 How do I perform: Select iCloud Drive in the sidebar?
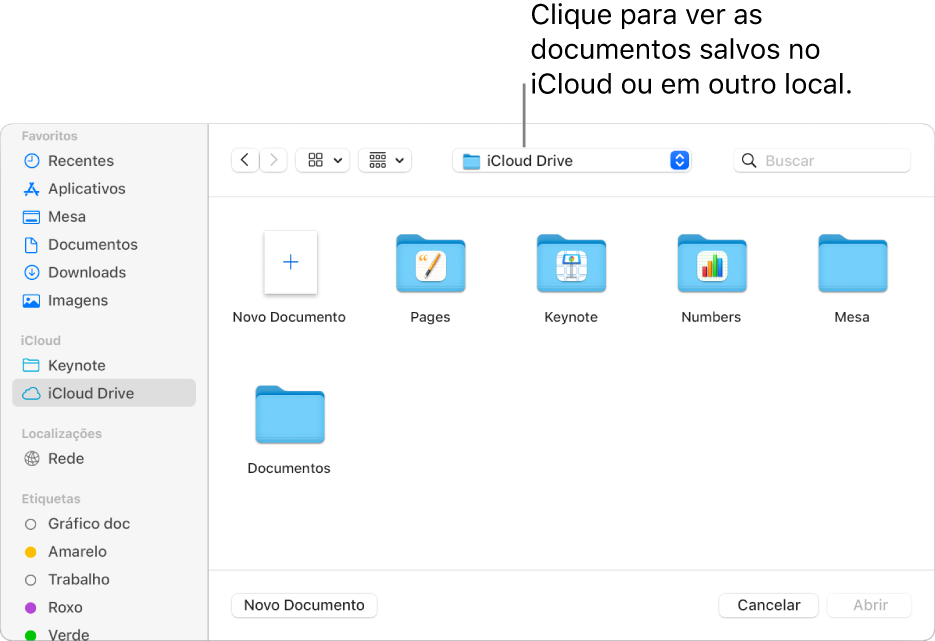(x=104, y=393)
